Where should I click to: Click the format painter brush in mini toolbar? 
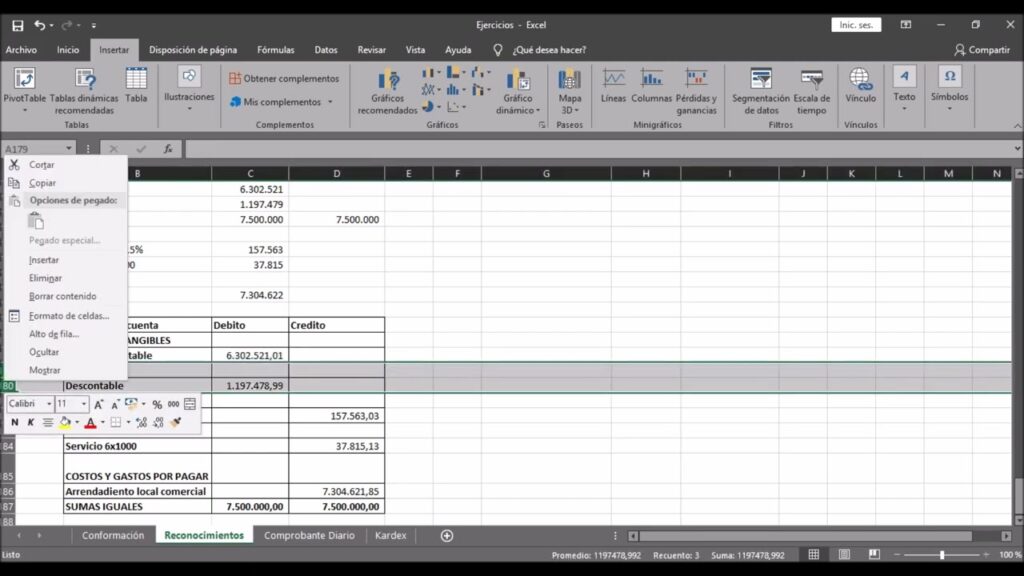[x=176, y=423]
